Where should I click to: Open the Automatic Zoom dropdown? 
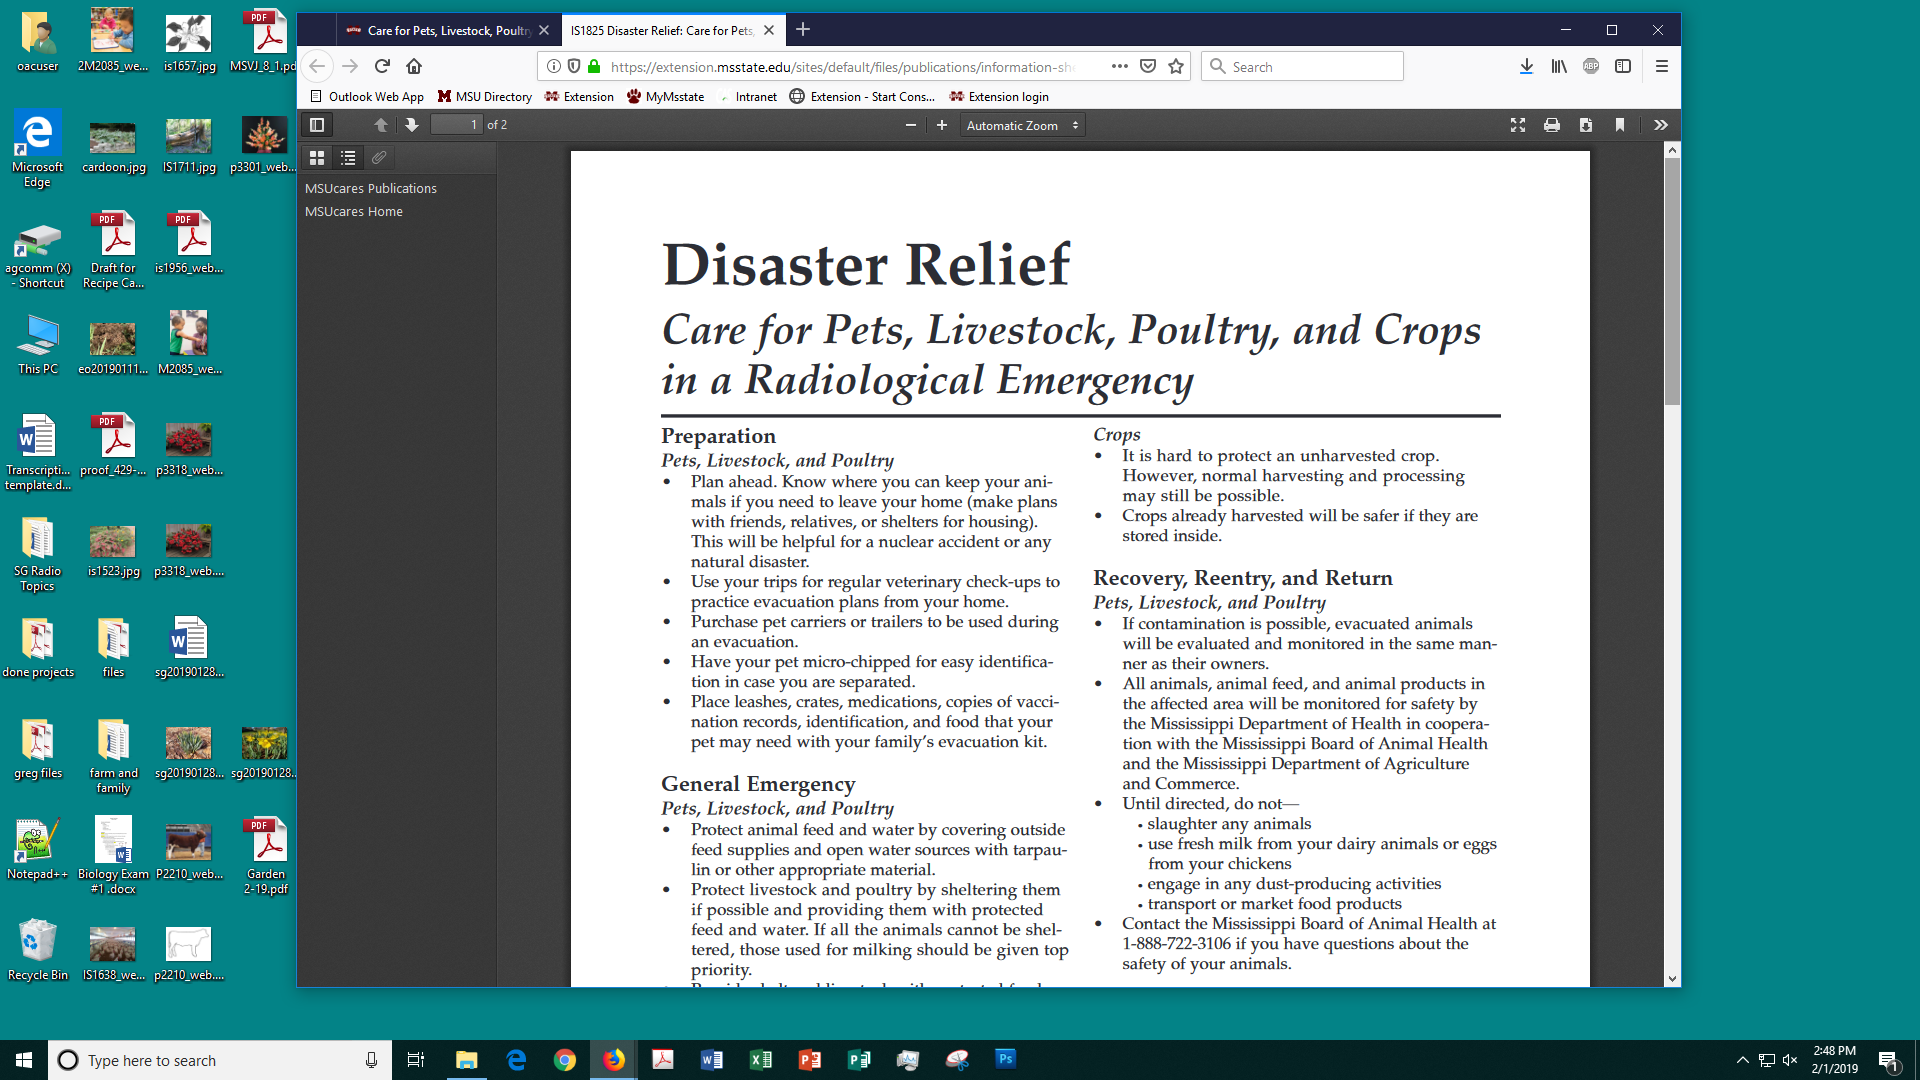pyautogui.click(x=1022, y=125)
